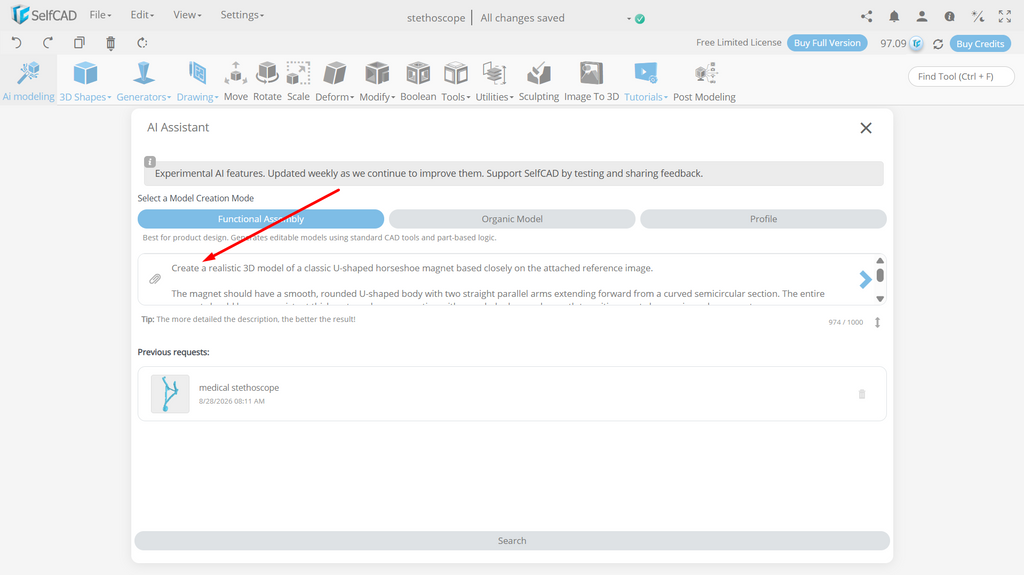Open Image To 3D tool
Image resolution: width=1024 pixels, height=575 pixels.
click(x=591, y=81)
